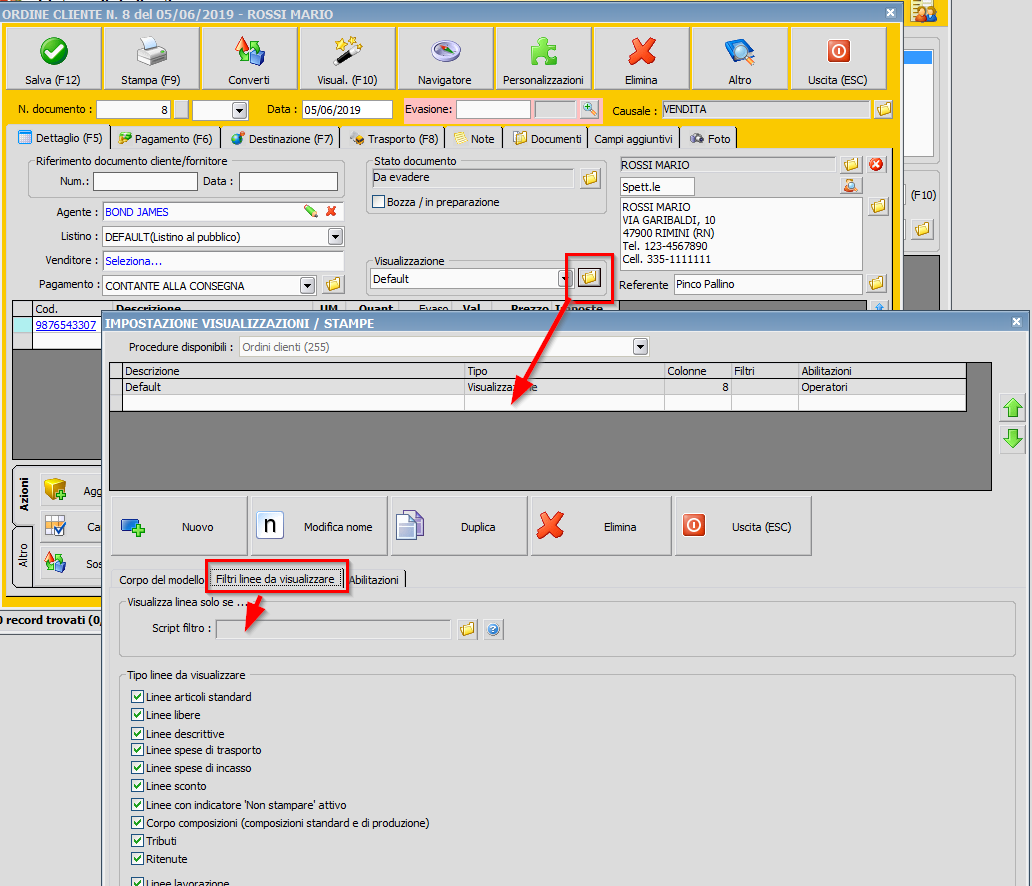This screenshot has width=1032, height=886.
Task: Click the Script filtro input field
Action: 334,629
